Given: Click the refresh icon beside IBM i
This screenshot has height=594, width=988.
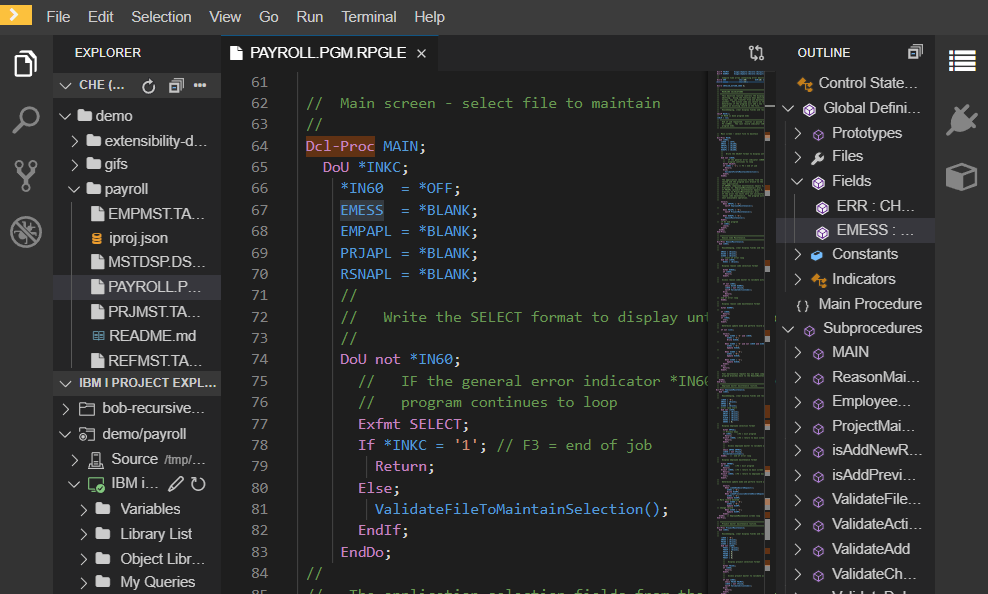Looking at the screenshot, I should click(x=198, y=484).
